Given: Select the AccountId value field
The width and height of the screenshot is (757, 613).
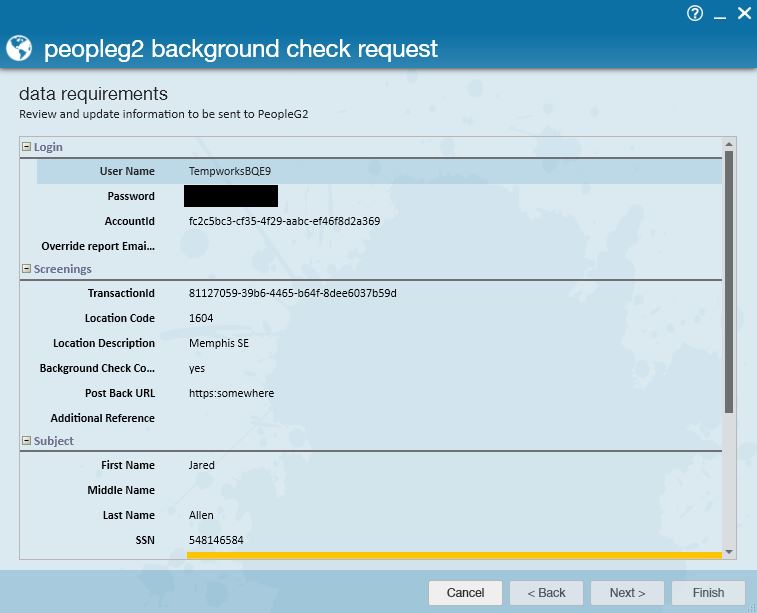Looking at the screenshot, I should click(x=453, y=221).
